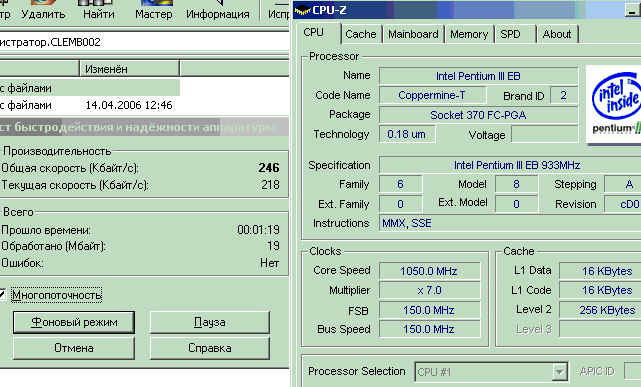The width and height of the screenshot is (641, 387).
Task: Open the About tab
Action: [557, 34]
